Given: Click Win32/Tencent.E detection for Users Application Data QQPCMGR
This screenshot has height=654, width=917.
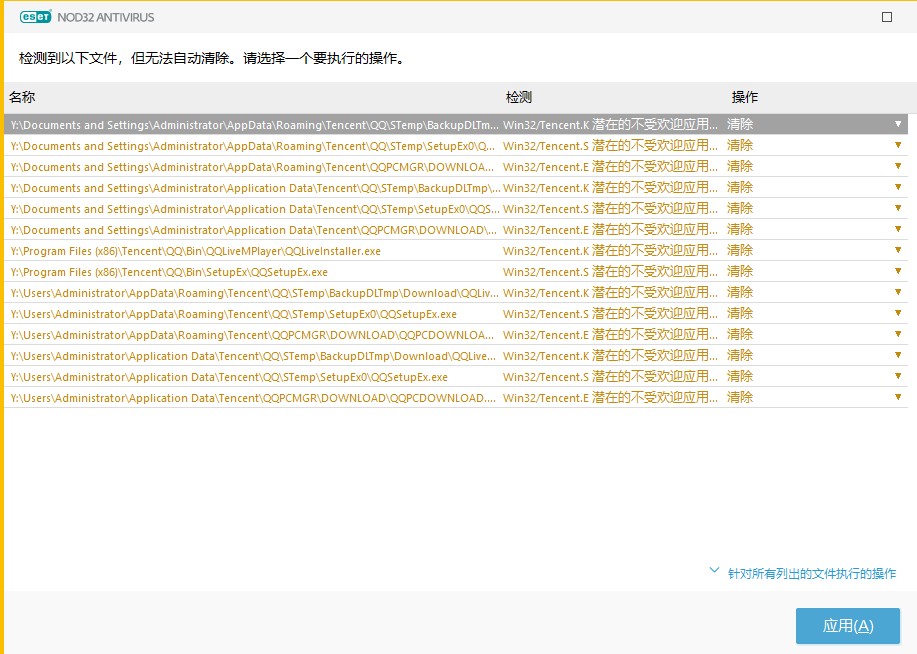Looking at the screenshot, I should point(610,398).
